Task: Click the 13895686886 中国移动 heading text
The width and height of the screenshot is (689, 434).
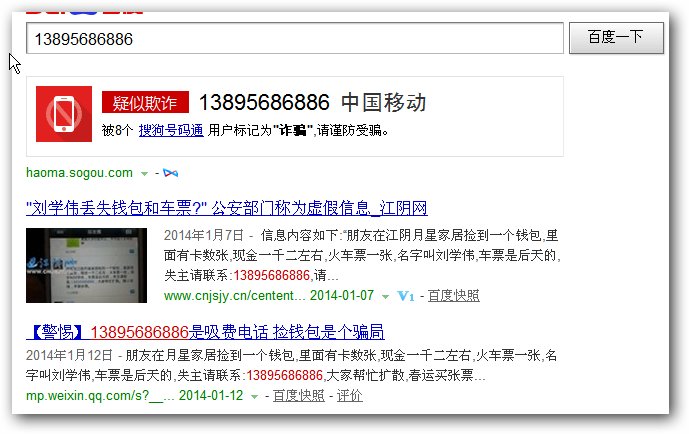Action: click(312, 103)
